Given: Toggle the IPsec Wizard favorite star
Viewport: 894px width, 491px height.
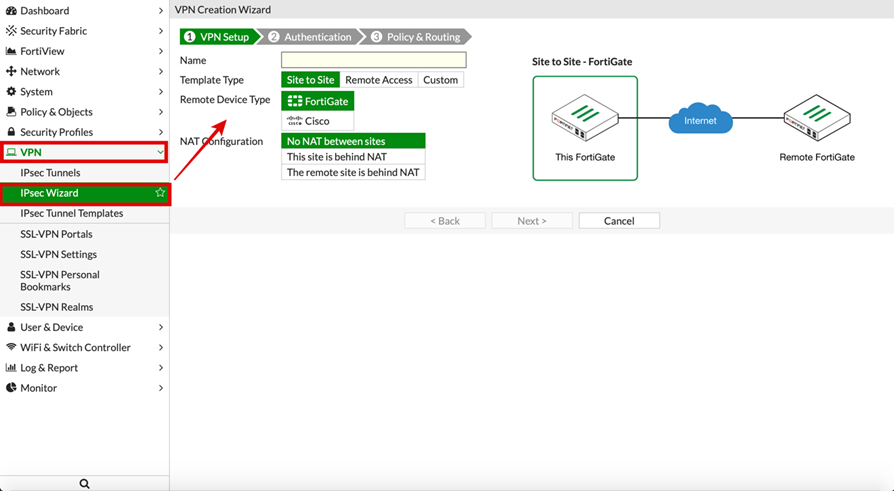Looking at the screenshot, I should [160, 193].
